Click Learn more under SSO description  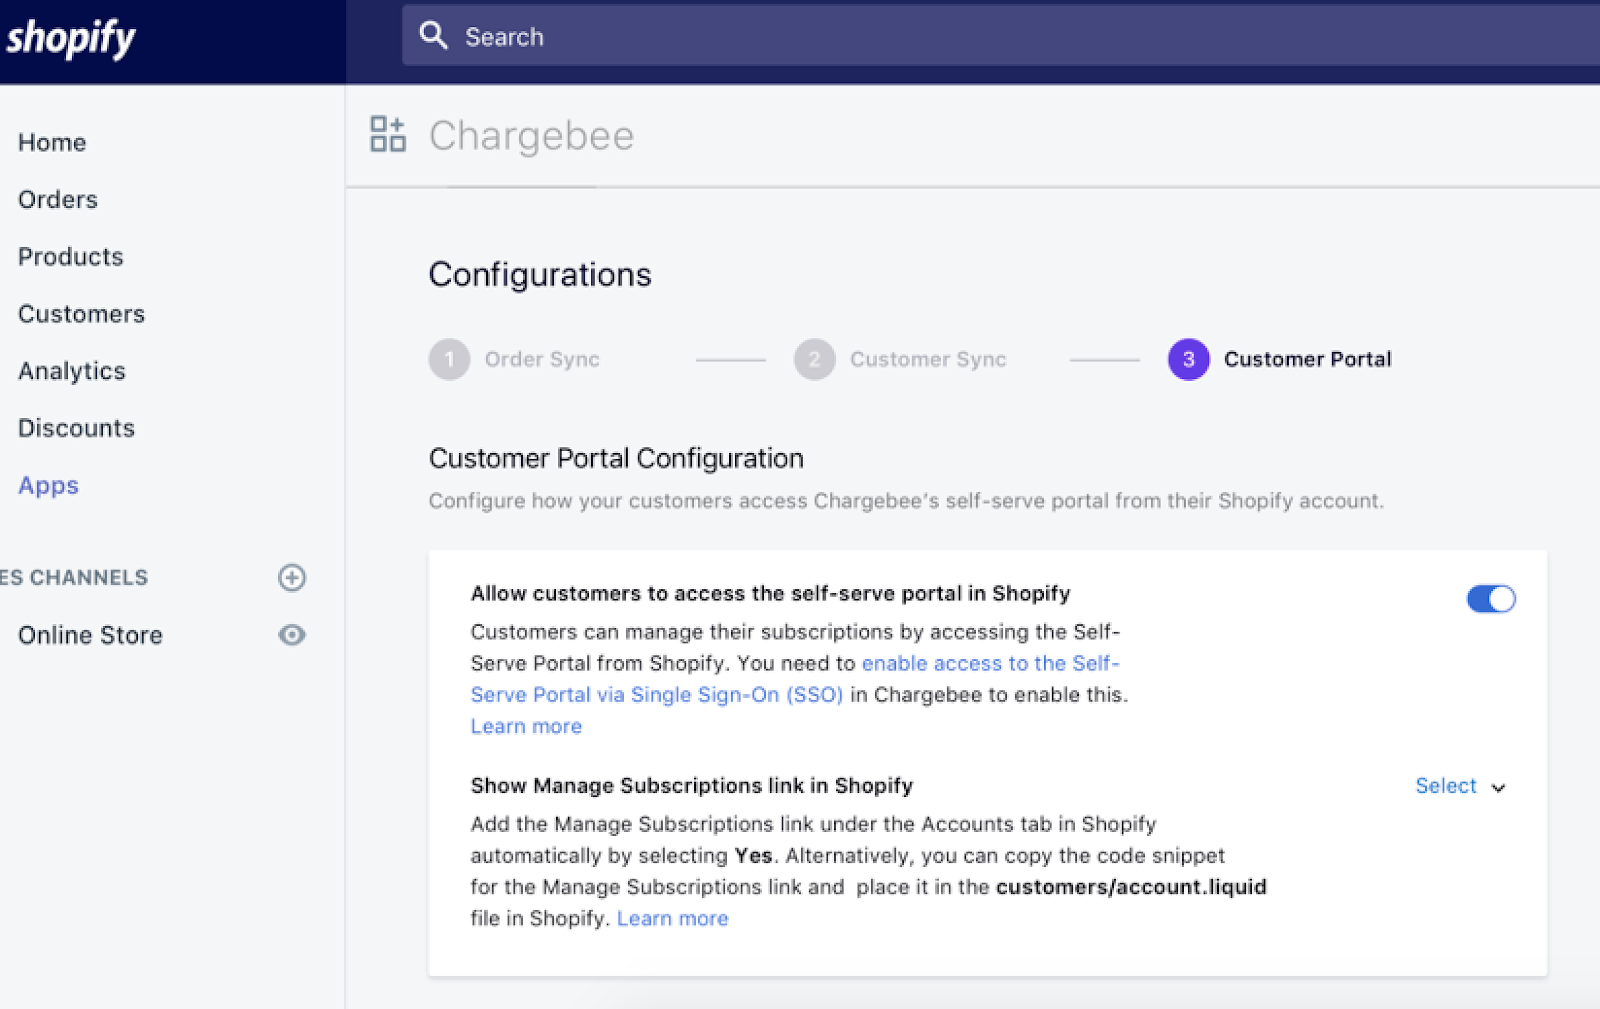(526, 726)
